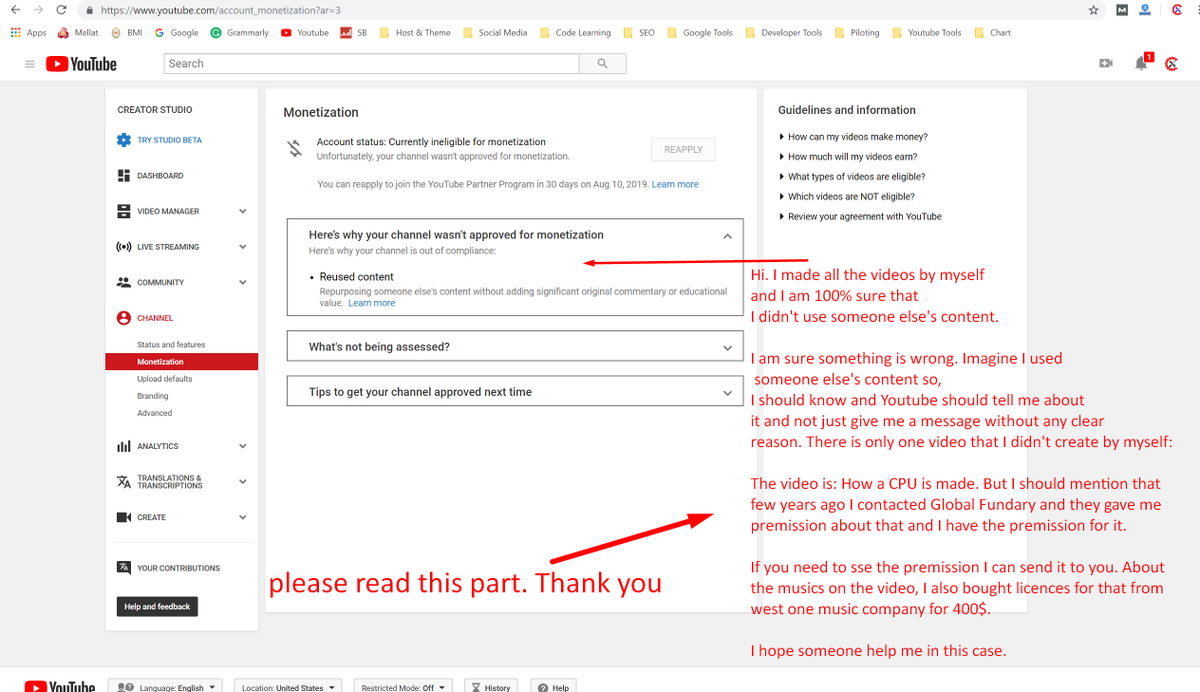Click the Live Streaming broadcast icon
The image size is (1200, 692).
(x=124, y=247)
